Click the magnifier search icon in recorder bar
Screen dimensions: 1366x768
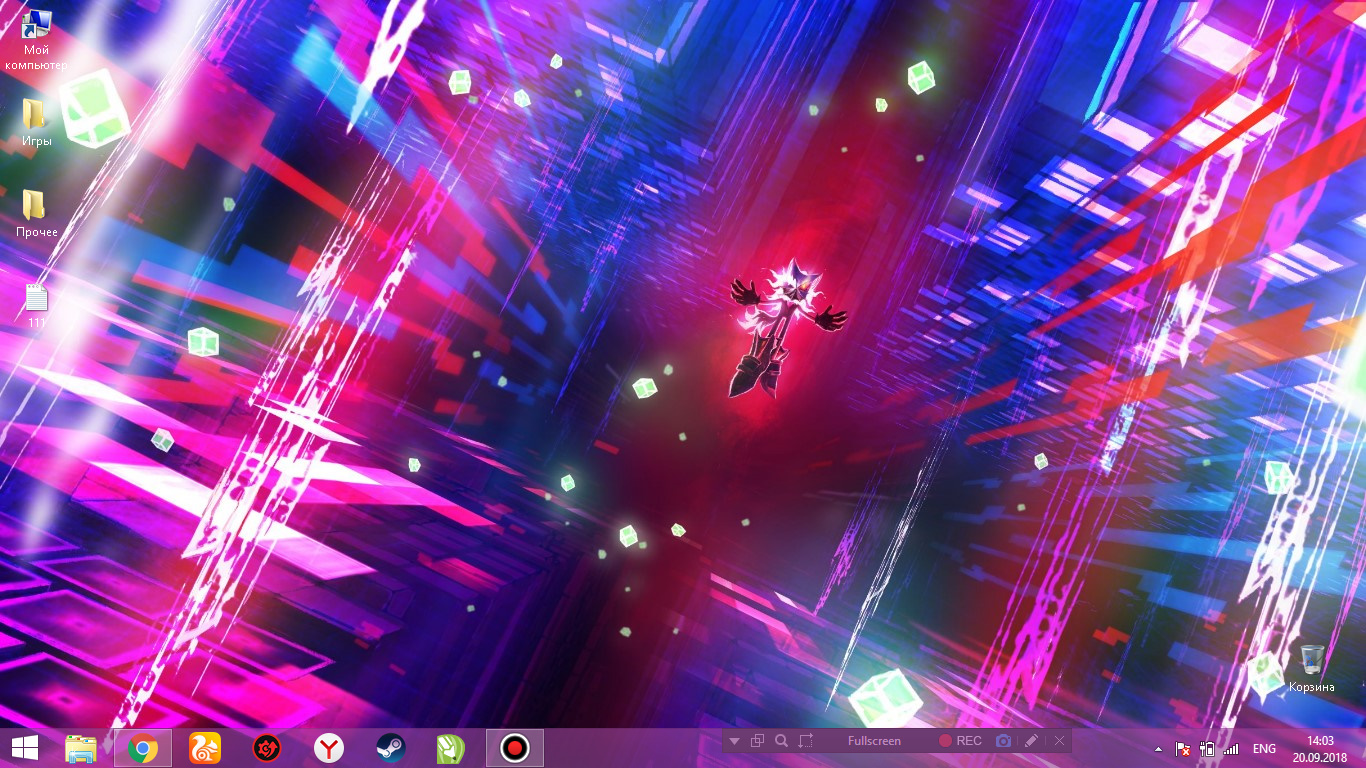781,741
